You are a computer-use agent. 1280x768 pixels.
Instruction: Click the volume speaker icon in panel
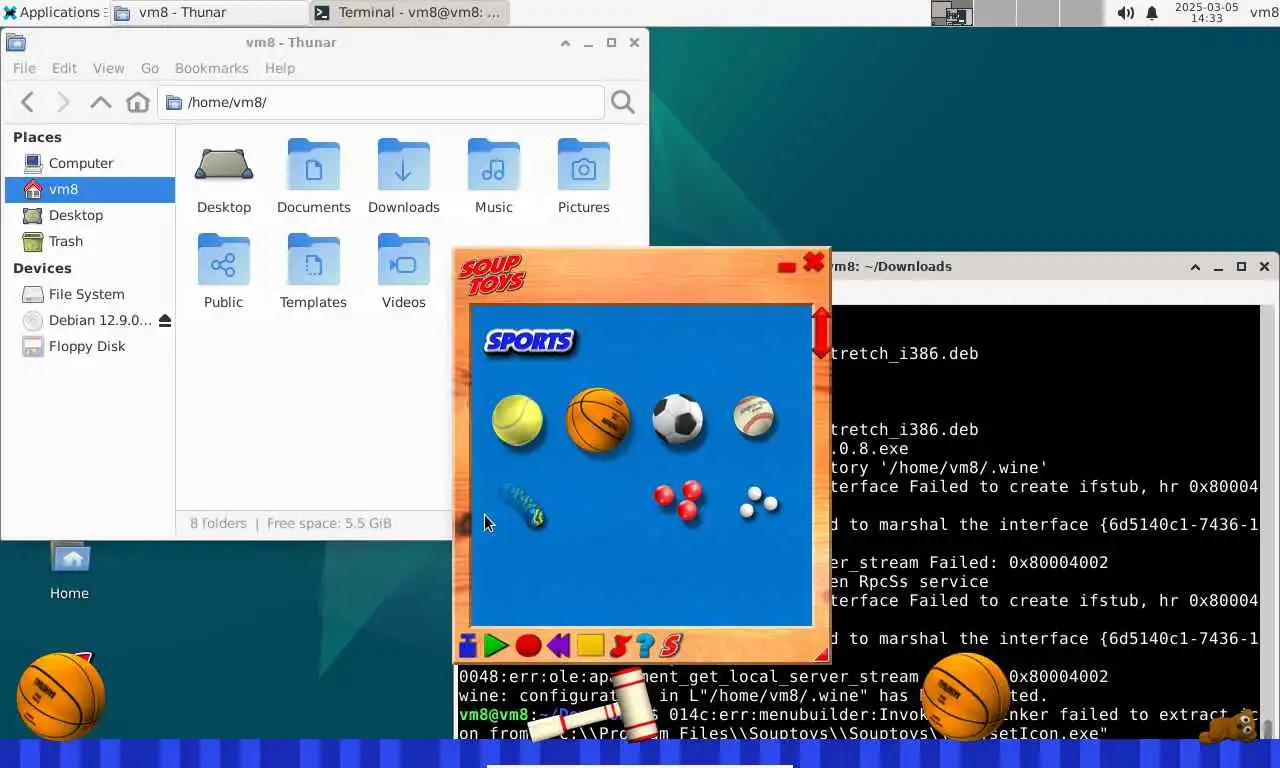click(1126, 13)
